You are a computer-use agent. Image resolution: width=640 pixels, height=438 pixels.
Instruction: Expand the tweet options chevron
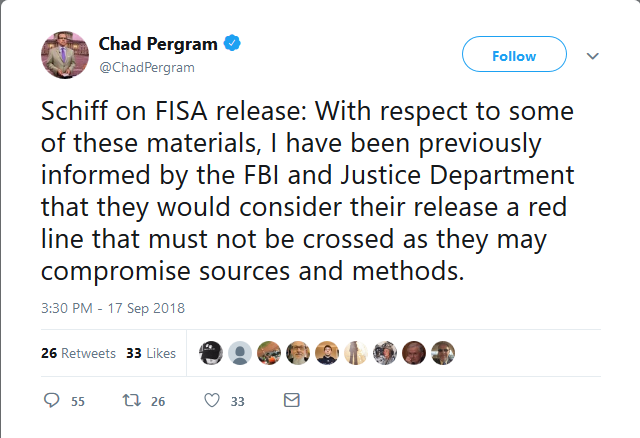[x=593, y=56]
